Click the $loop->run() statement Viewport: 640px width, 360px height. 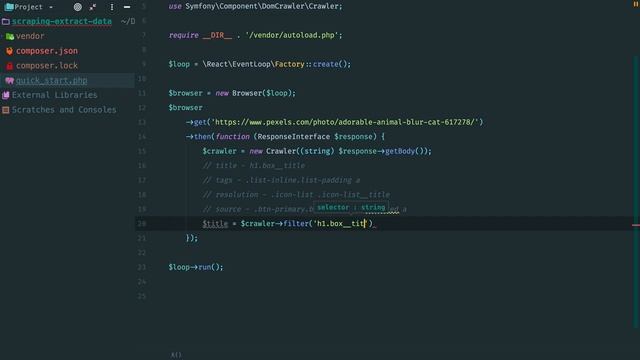click(x=196, y=267)
